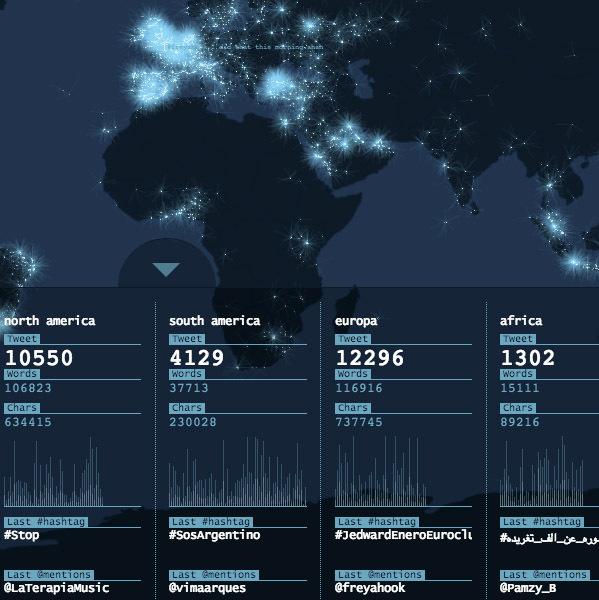Click tweet count 1302 for africa
599x600 pixels.
[x=528, y=358]
